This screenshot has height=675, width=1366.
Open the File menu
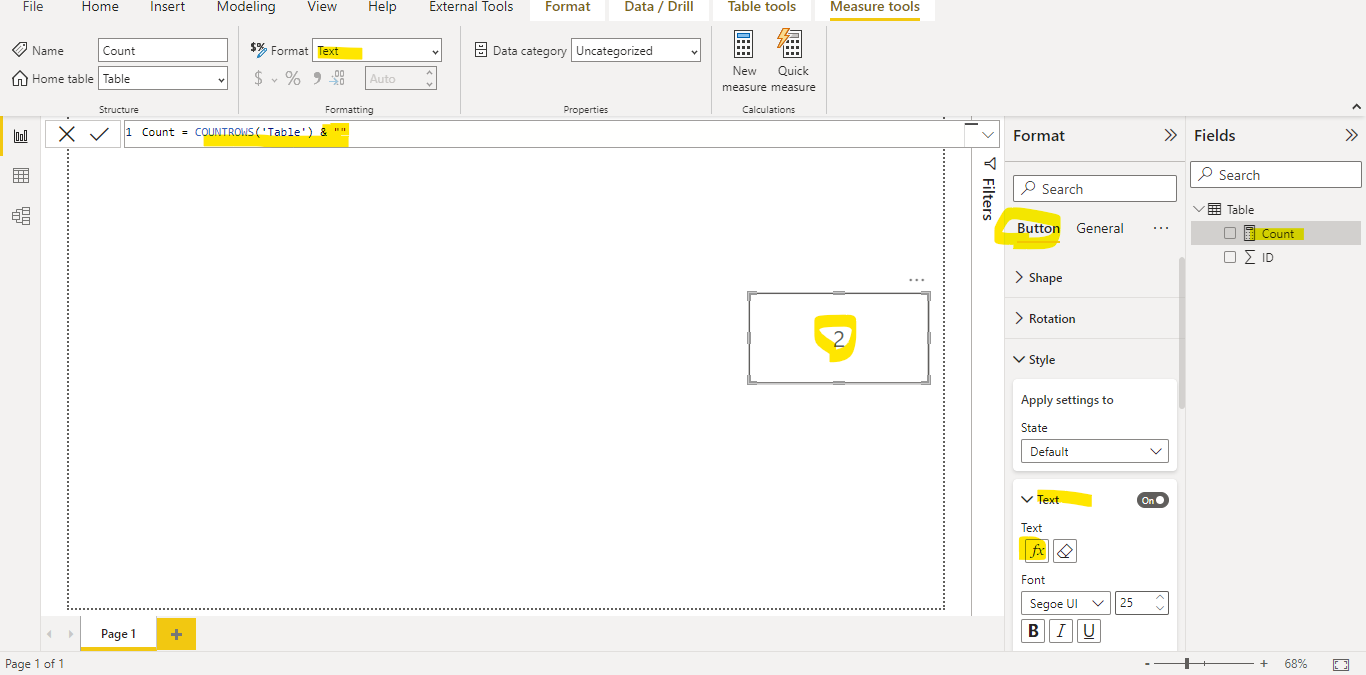coord(33,7)
